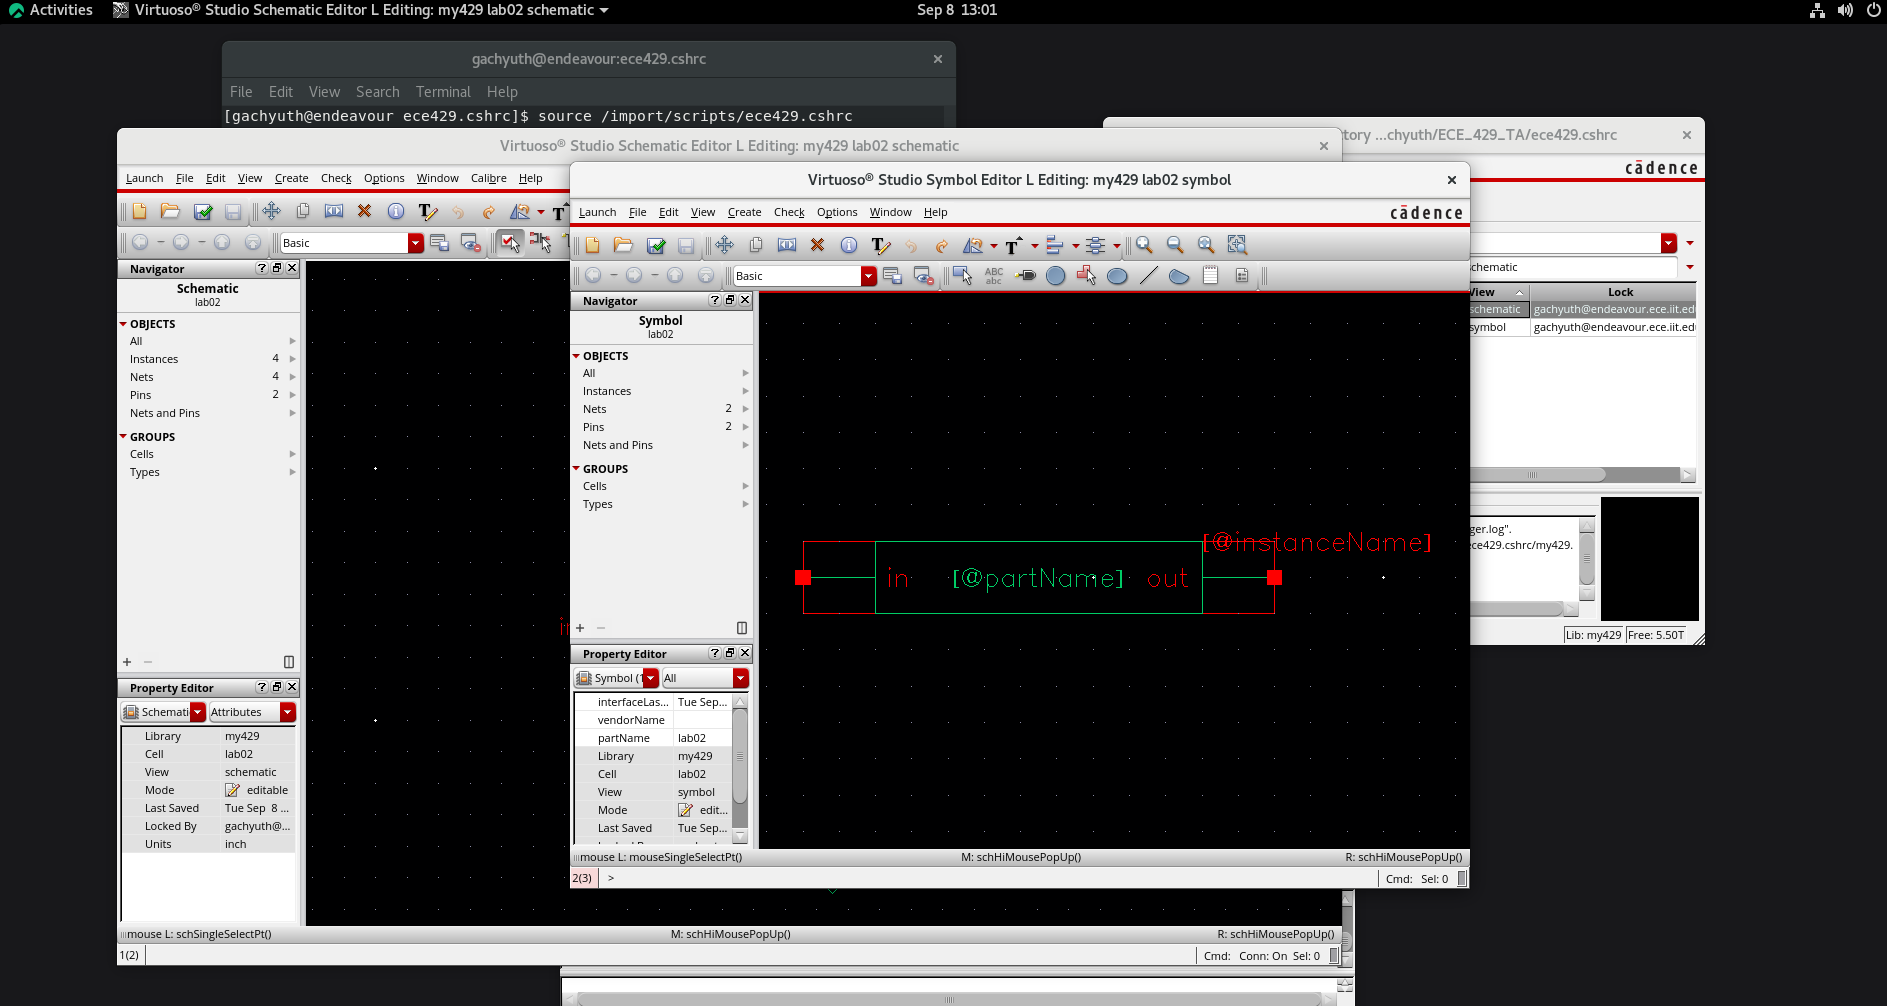1887x1006 pixels.
Task: Float the Symbol Editor Property Editor panel
Action: tap(730, 653)
